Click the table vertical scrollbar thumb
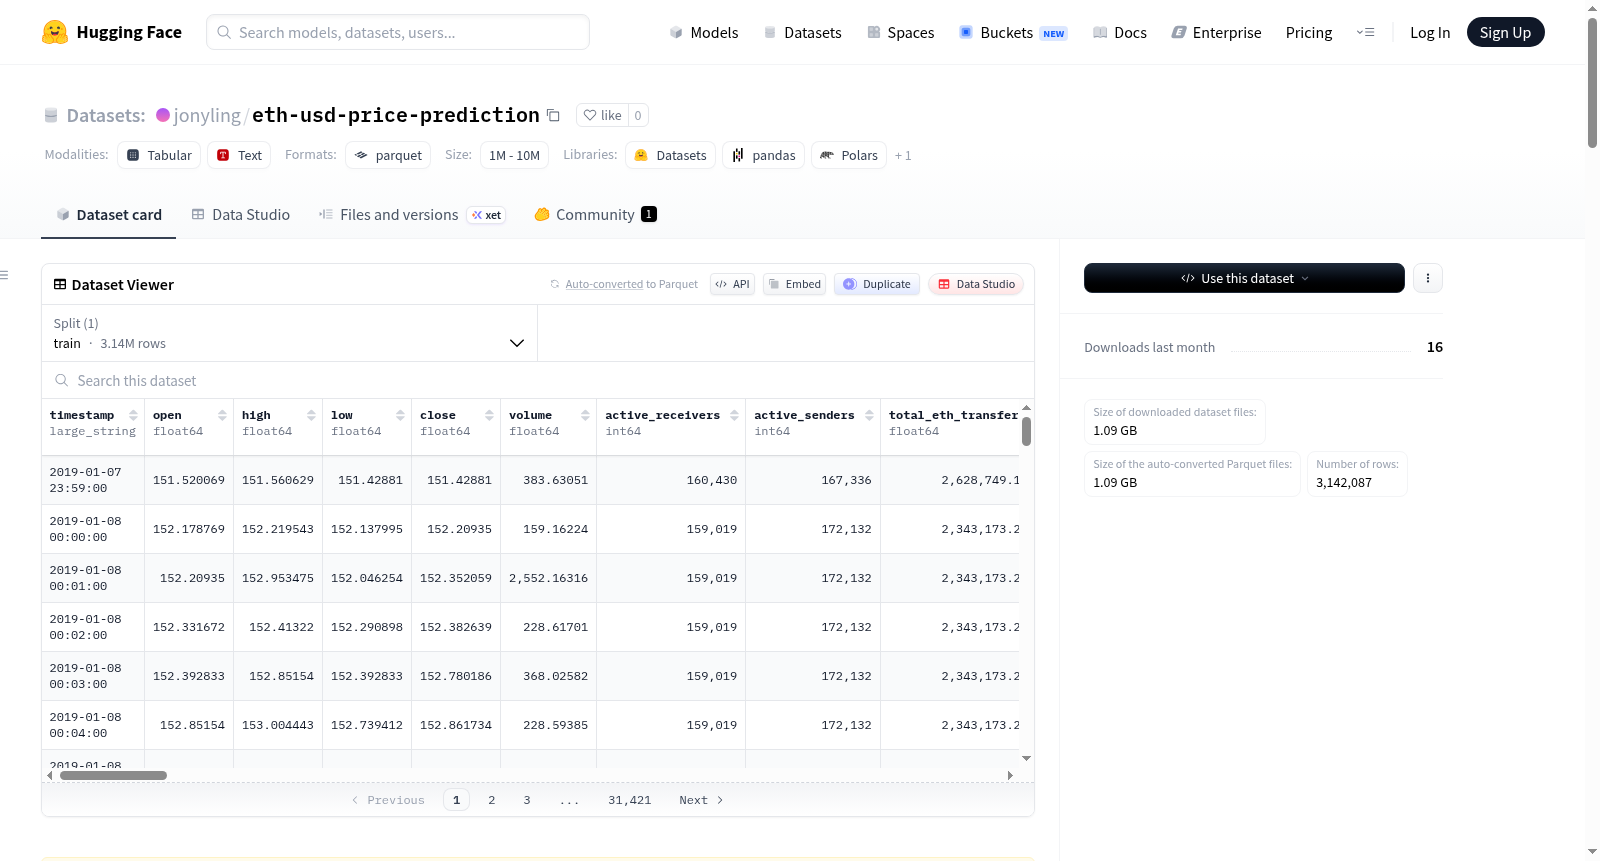This screenshot has width=1600, height=861. 1026,431
